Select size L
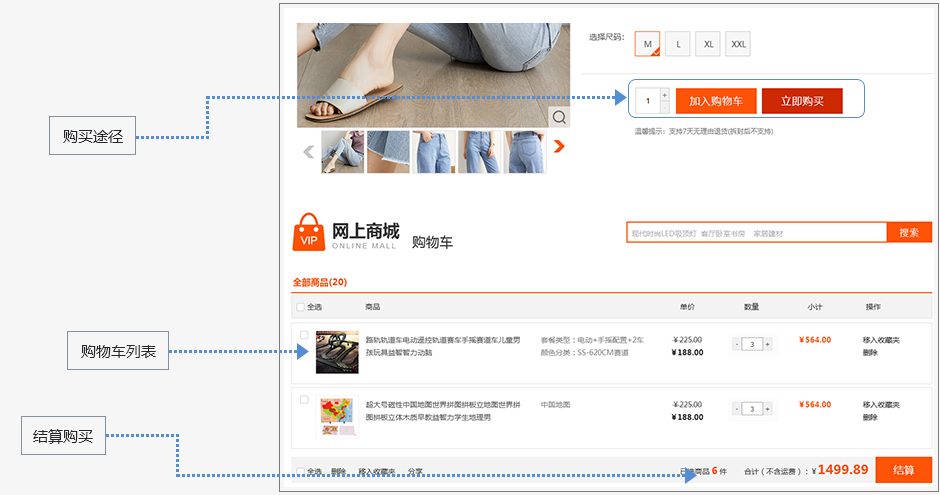The image size is (940, 495). pos(677,44)
